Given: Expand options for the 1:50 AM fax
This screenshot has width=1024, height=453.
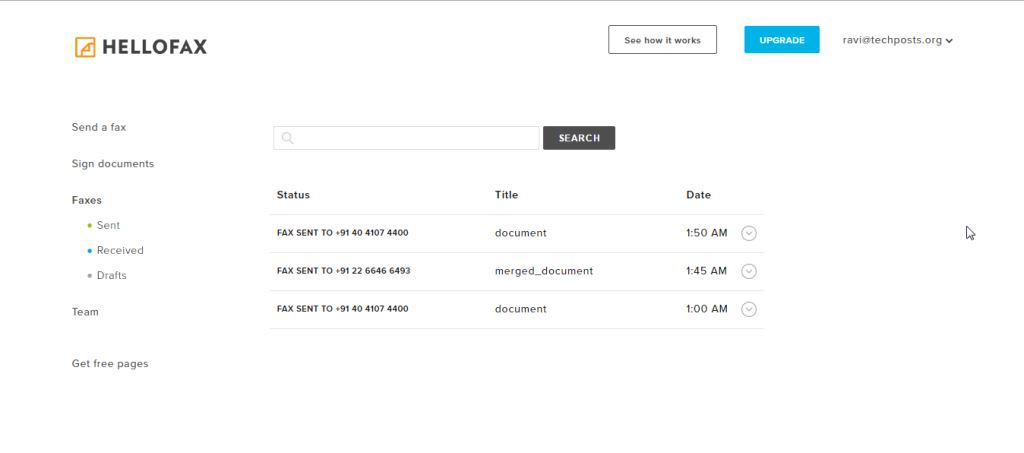Looking at the screenshot, I should (749, 233).
